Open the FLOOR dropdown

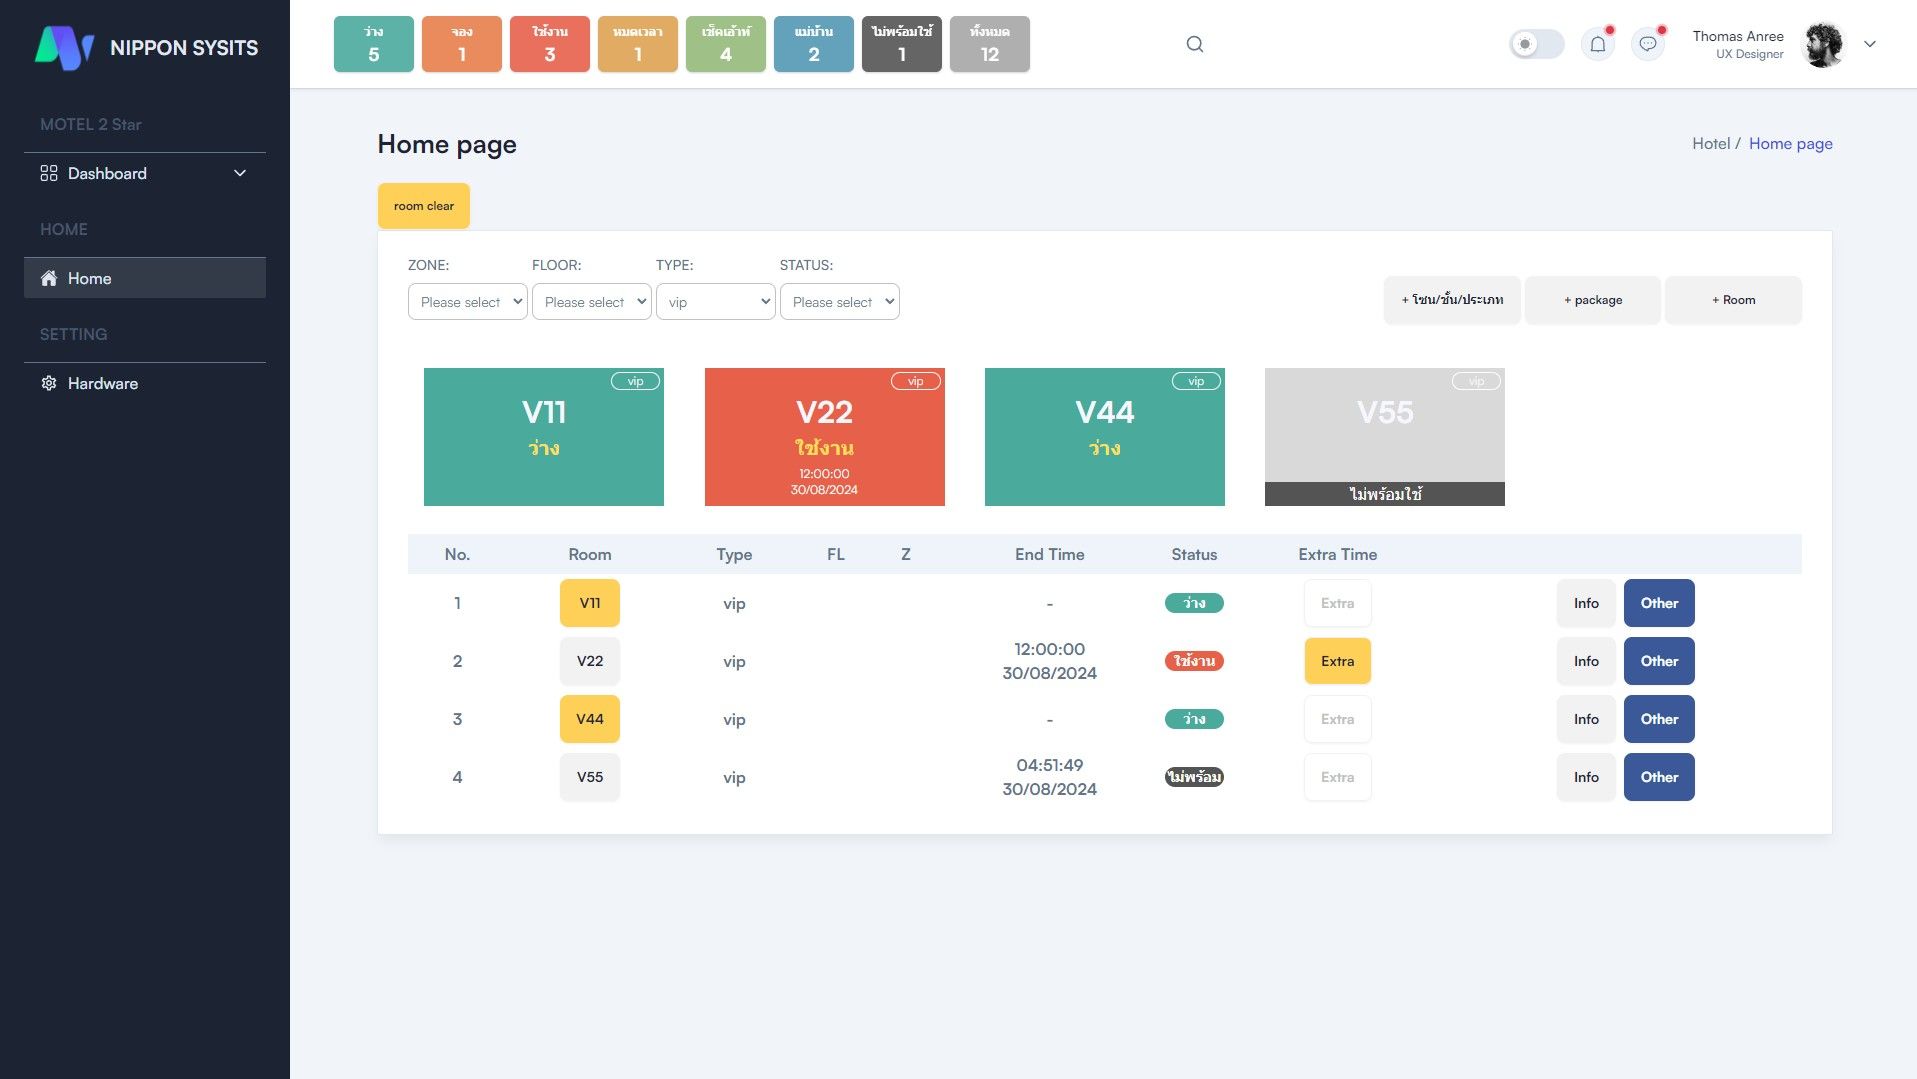coord(591,302)
